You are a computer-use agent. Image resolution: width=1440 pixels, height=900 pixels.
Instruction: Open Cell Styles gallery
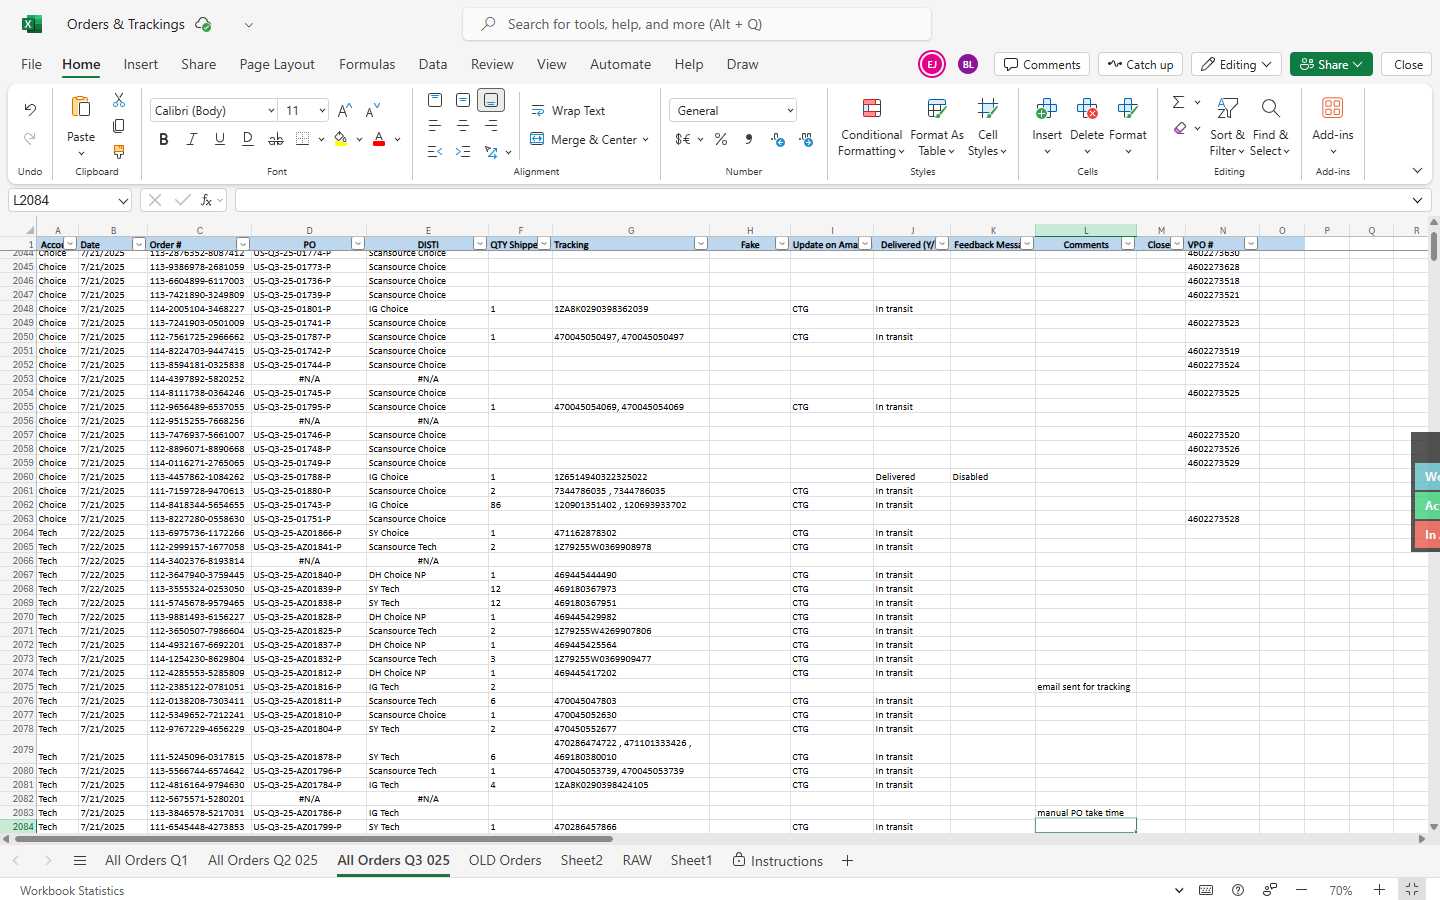click(x=987, y=127)
